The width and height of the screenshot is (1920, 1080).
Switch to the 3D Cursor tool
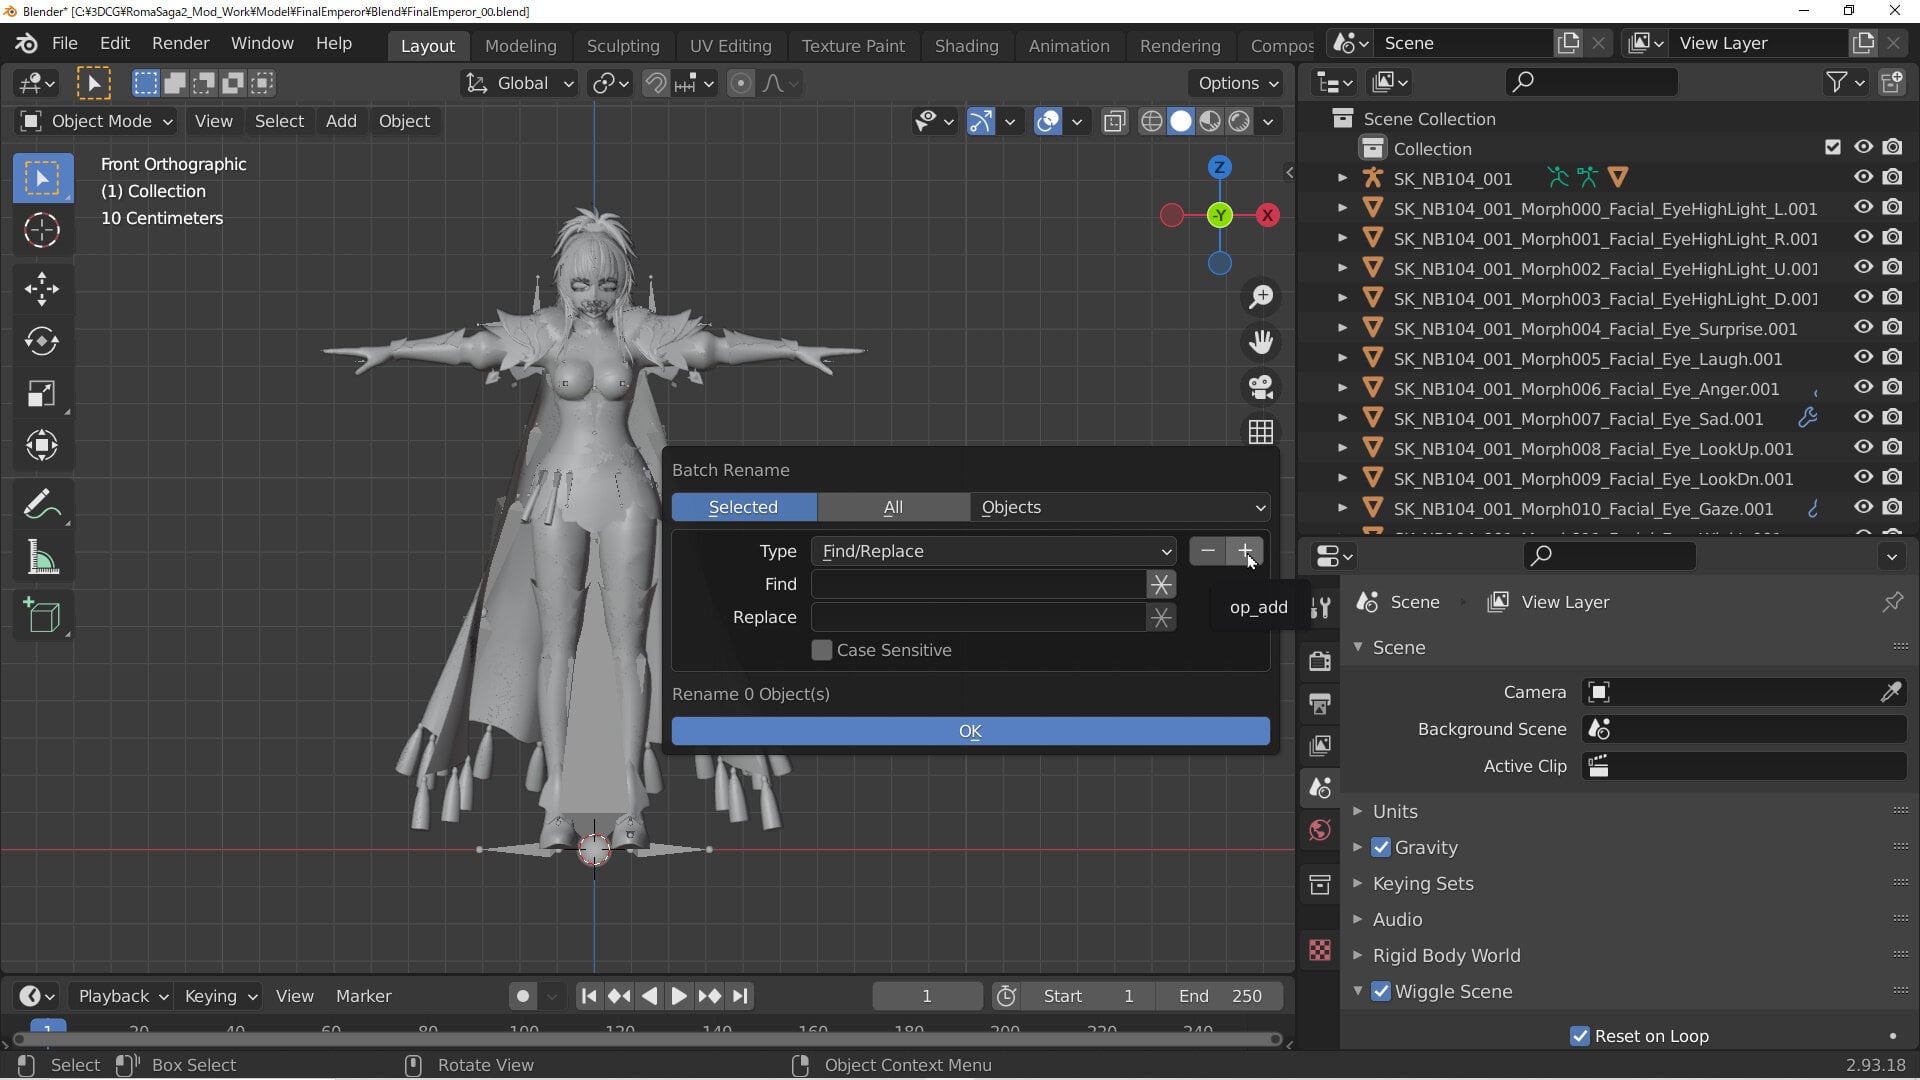[x=42, y=230]
